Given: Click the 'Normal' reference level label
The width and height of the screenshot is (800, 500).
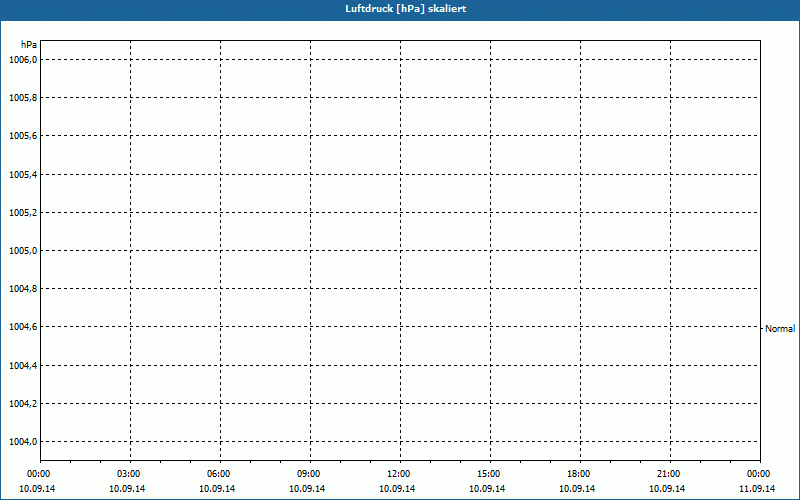Looking at the screenshot, I should coord(780,328).
